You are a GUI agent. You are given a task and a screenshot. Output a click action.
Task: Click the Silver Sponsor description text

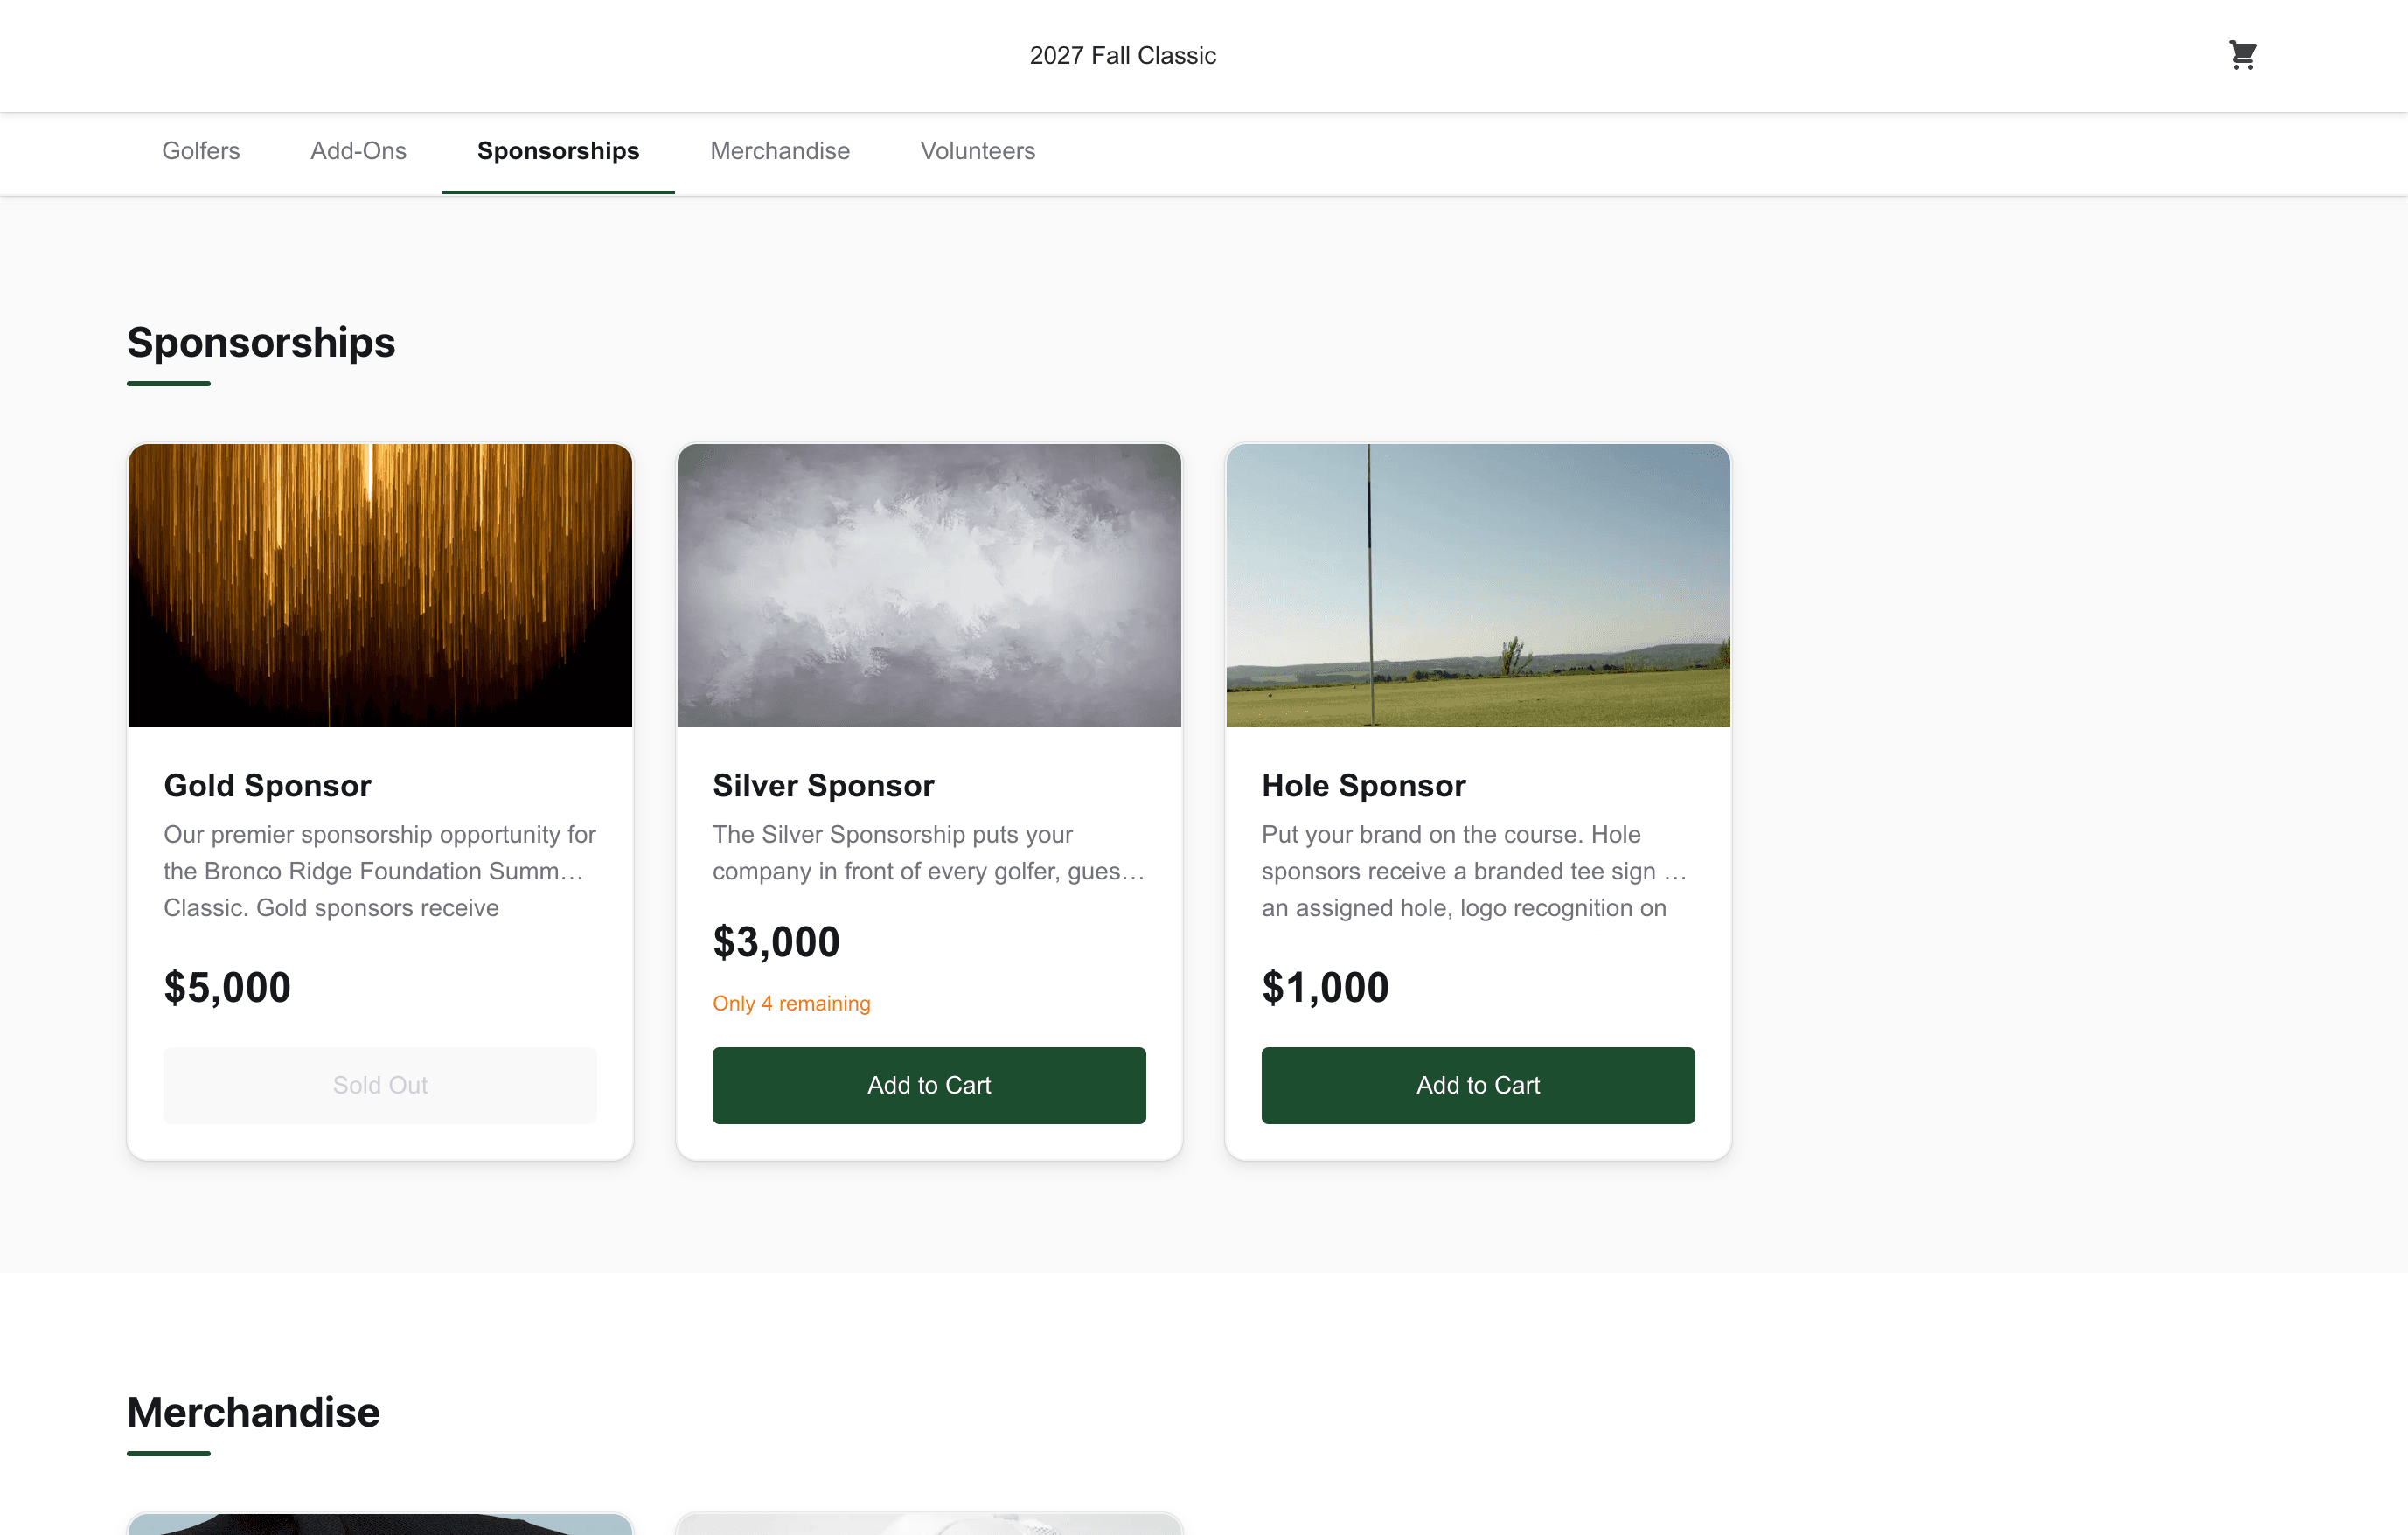929,853
